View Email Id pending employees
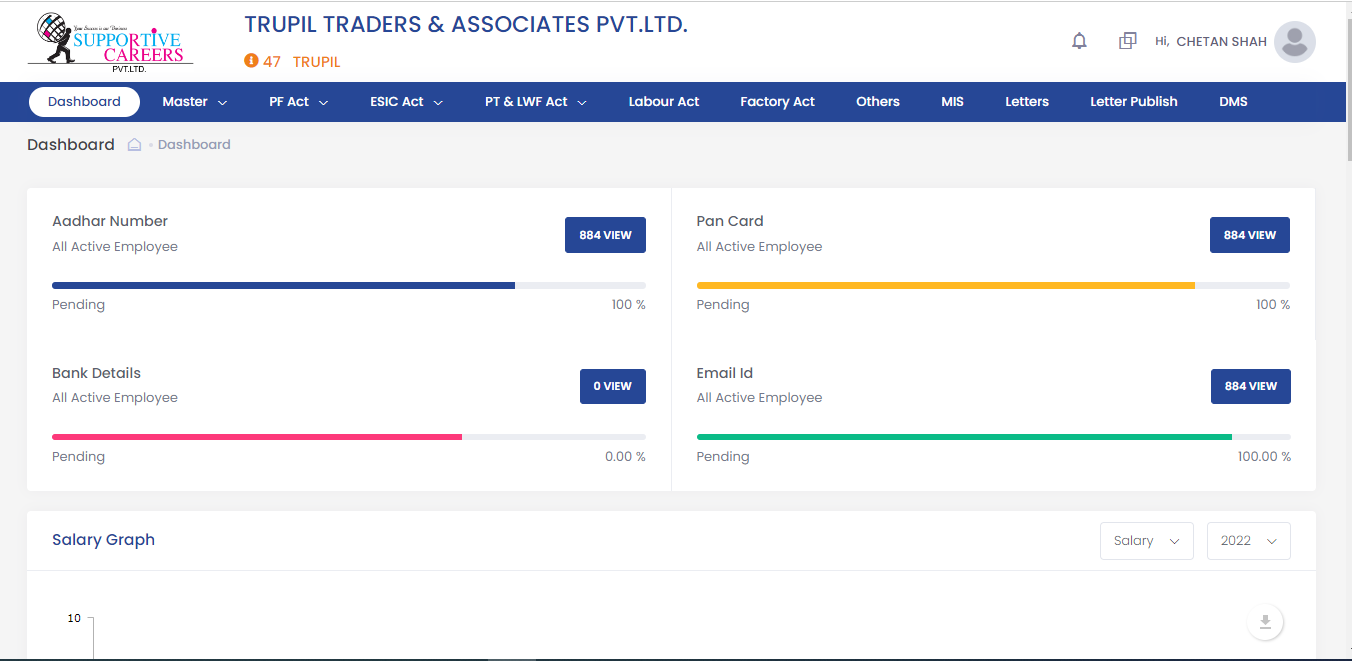This screenshot has height=661, width=1352. [1250, 386]
